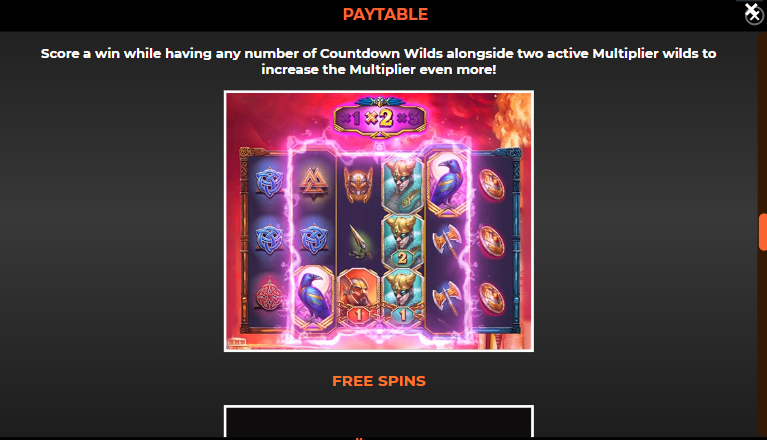Viewport: 767px width, 440px height.
Task: Click the raven symbol at bottom of second reel
Action: 314,297
